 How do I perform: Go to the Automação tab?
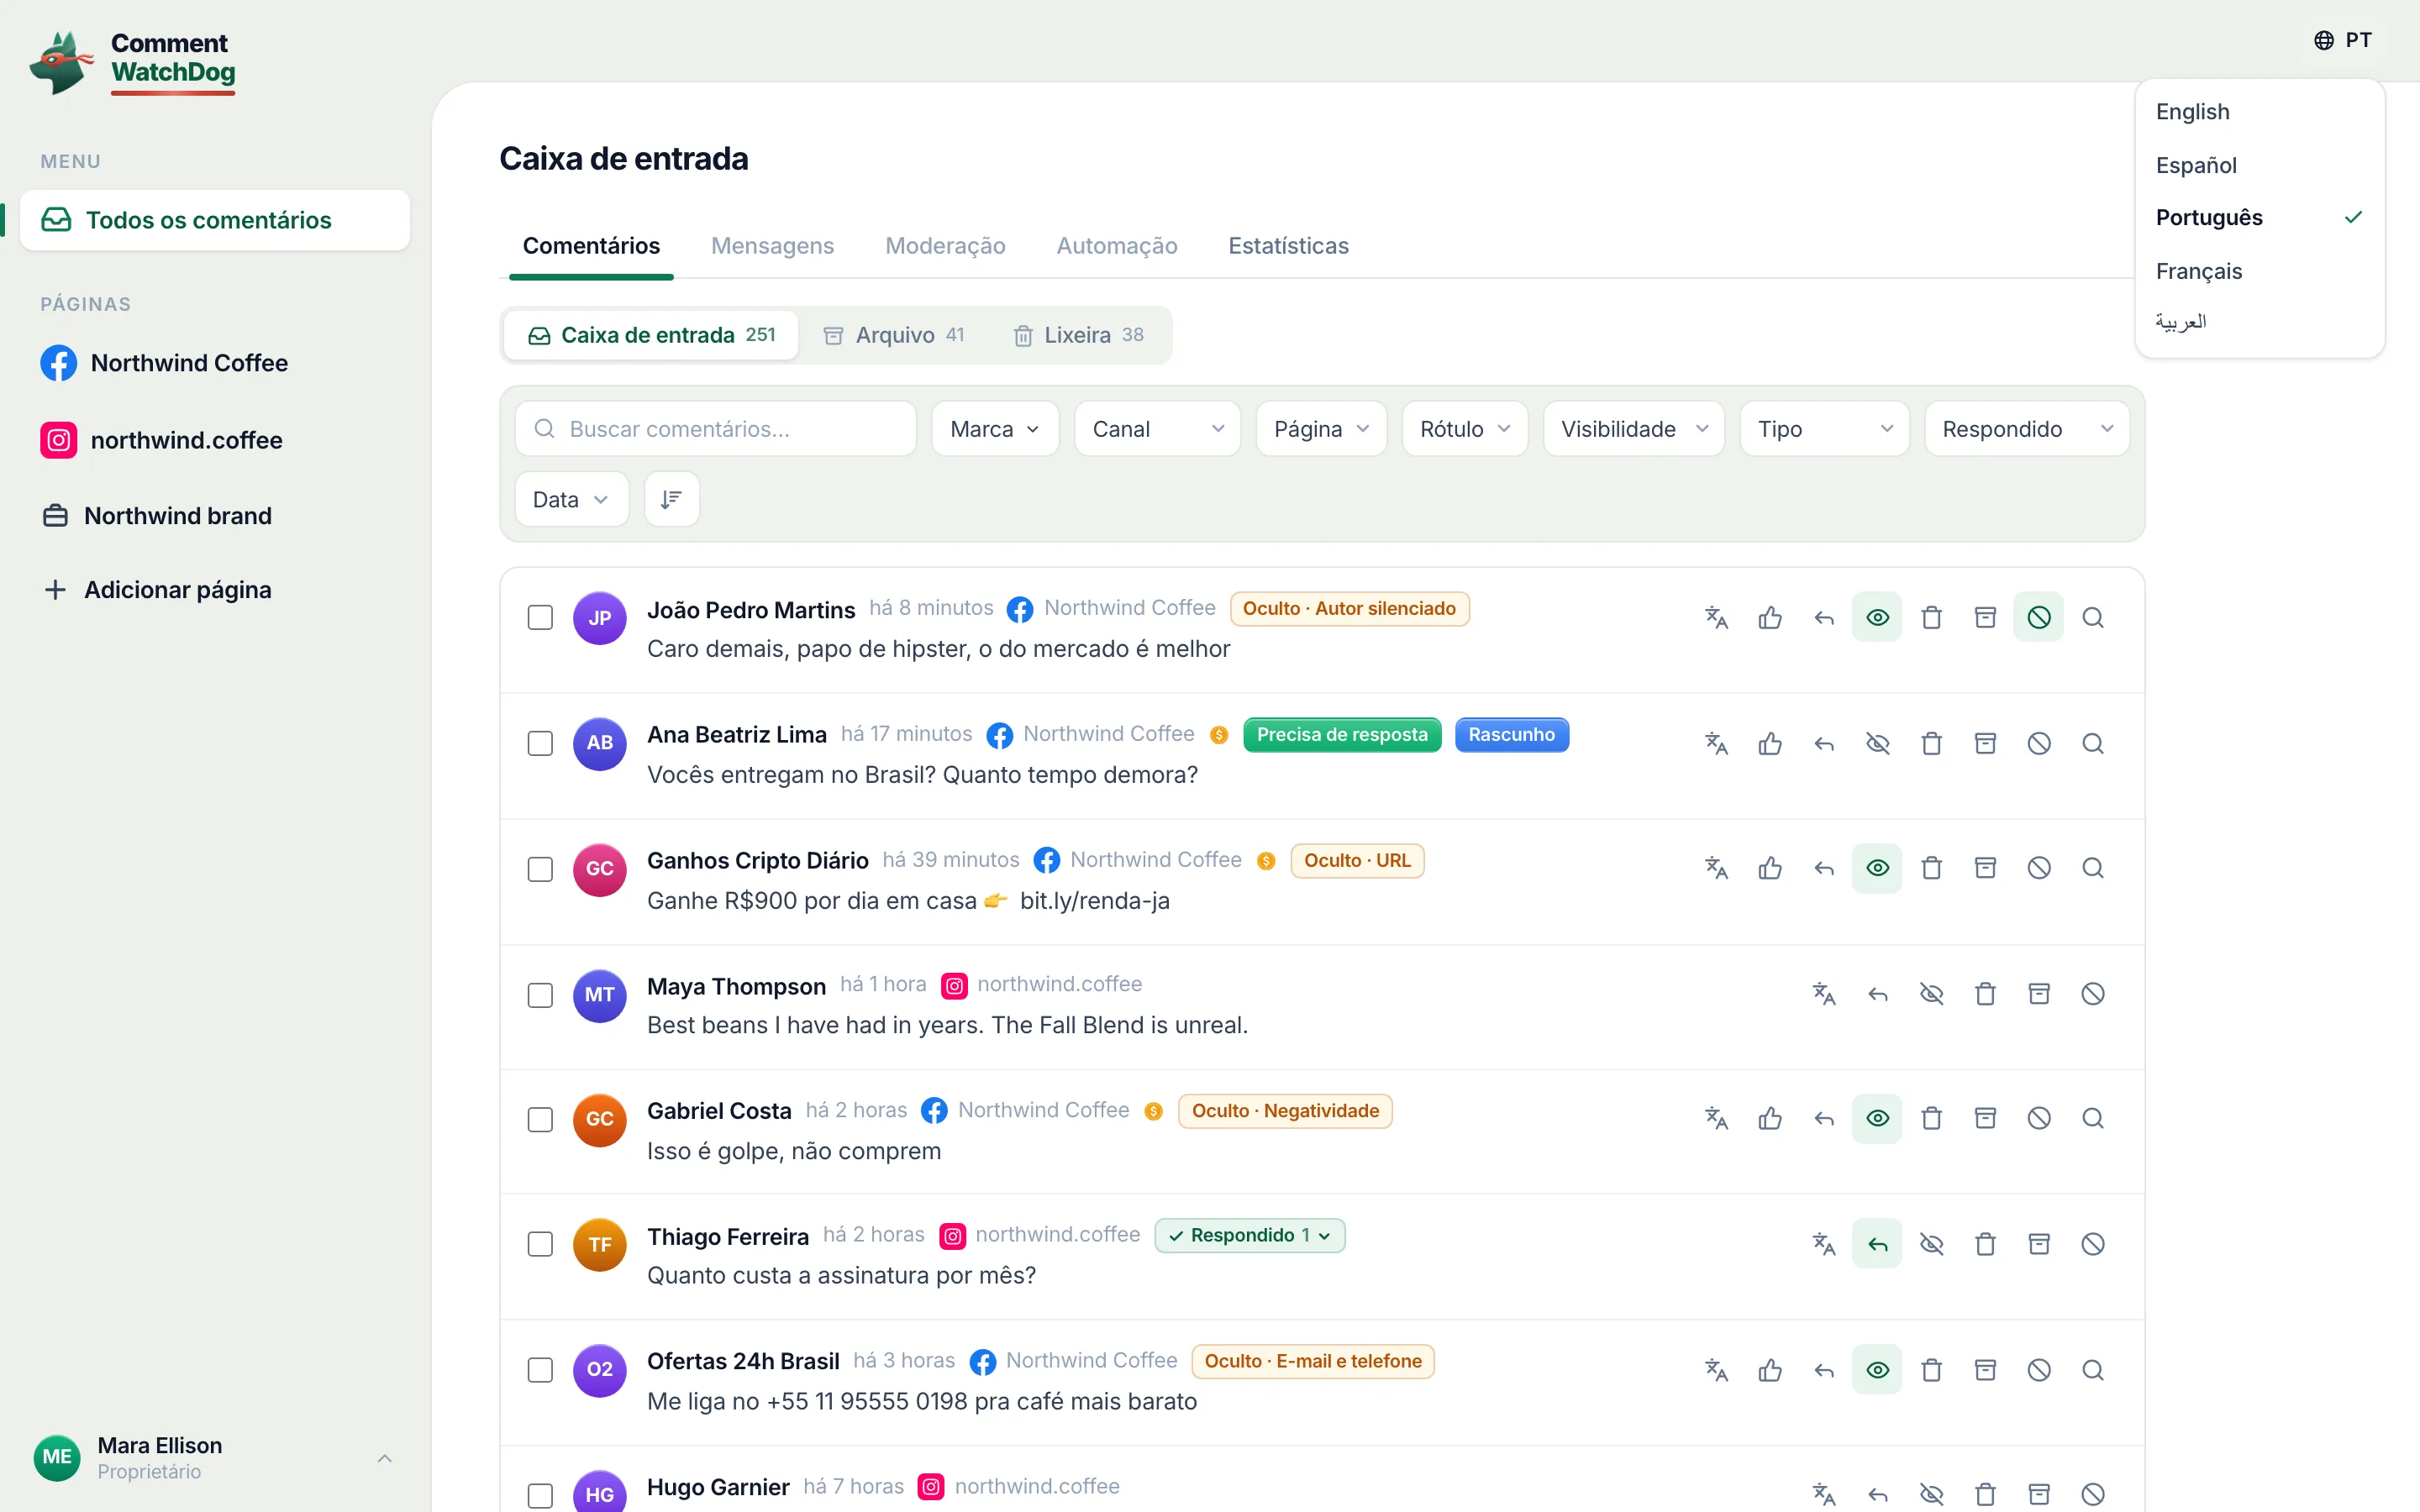click(x=1117, y=246)
